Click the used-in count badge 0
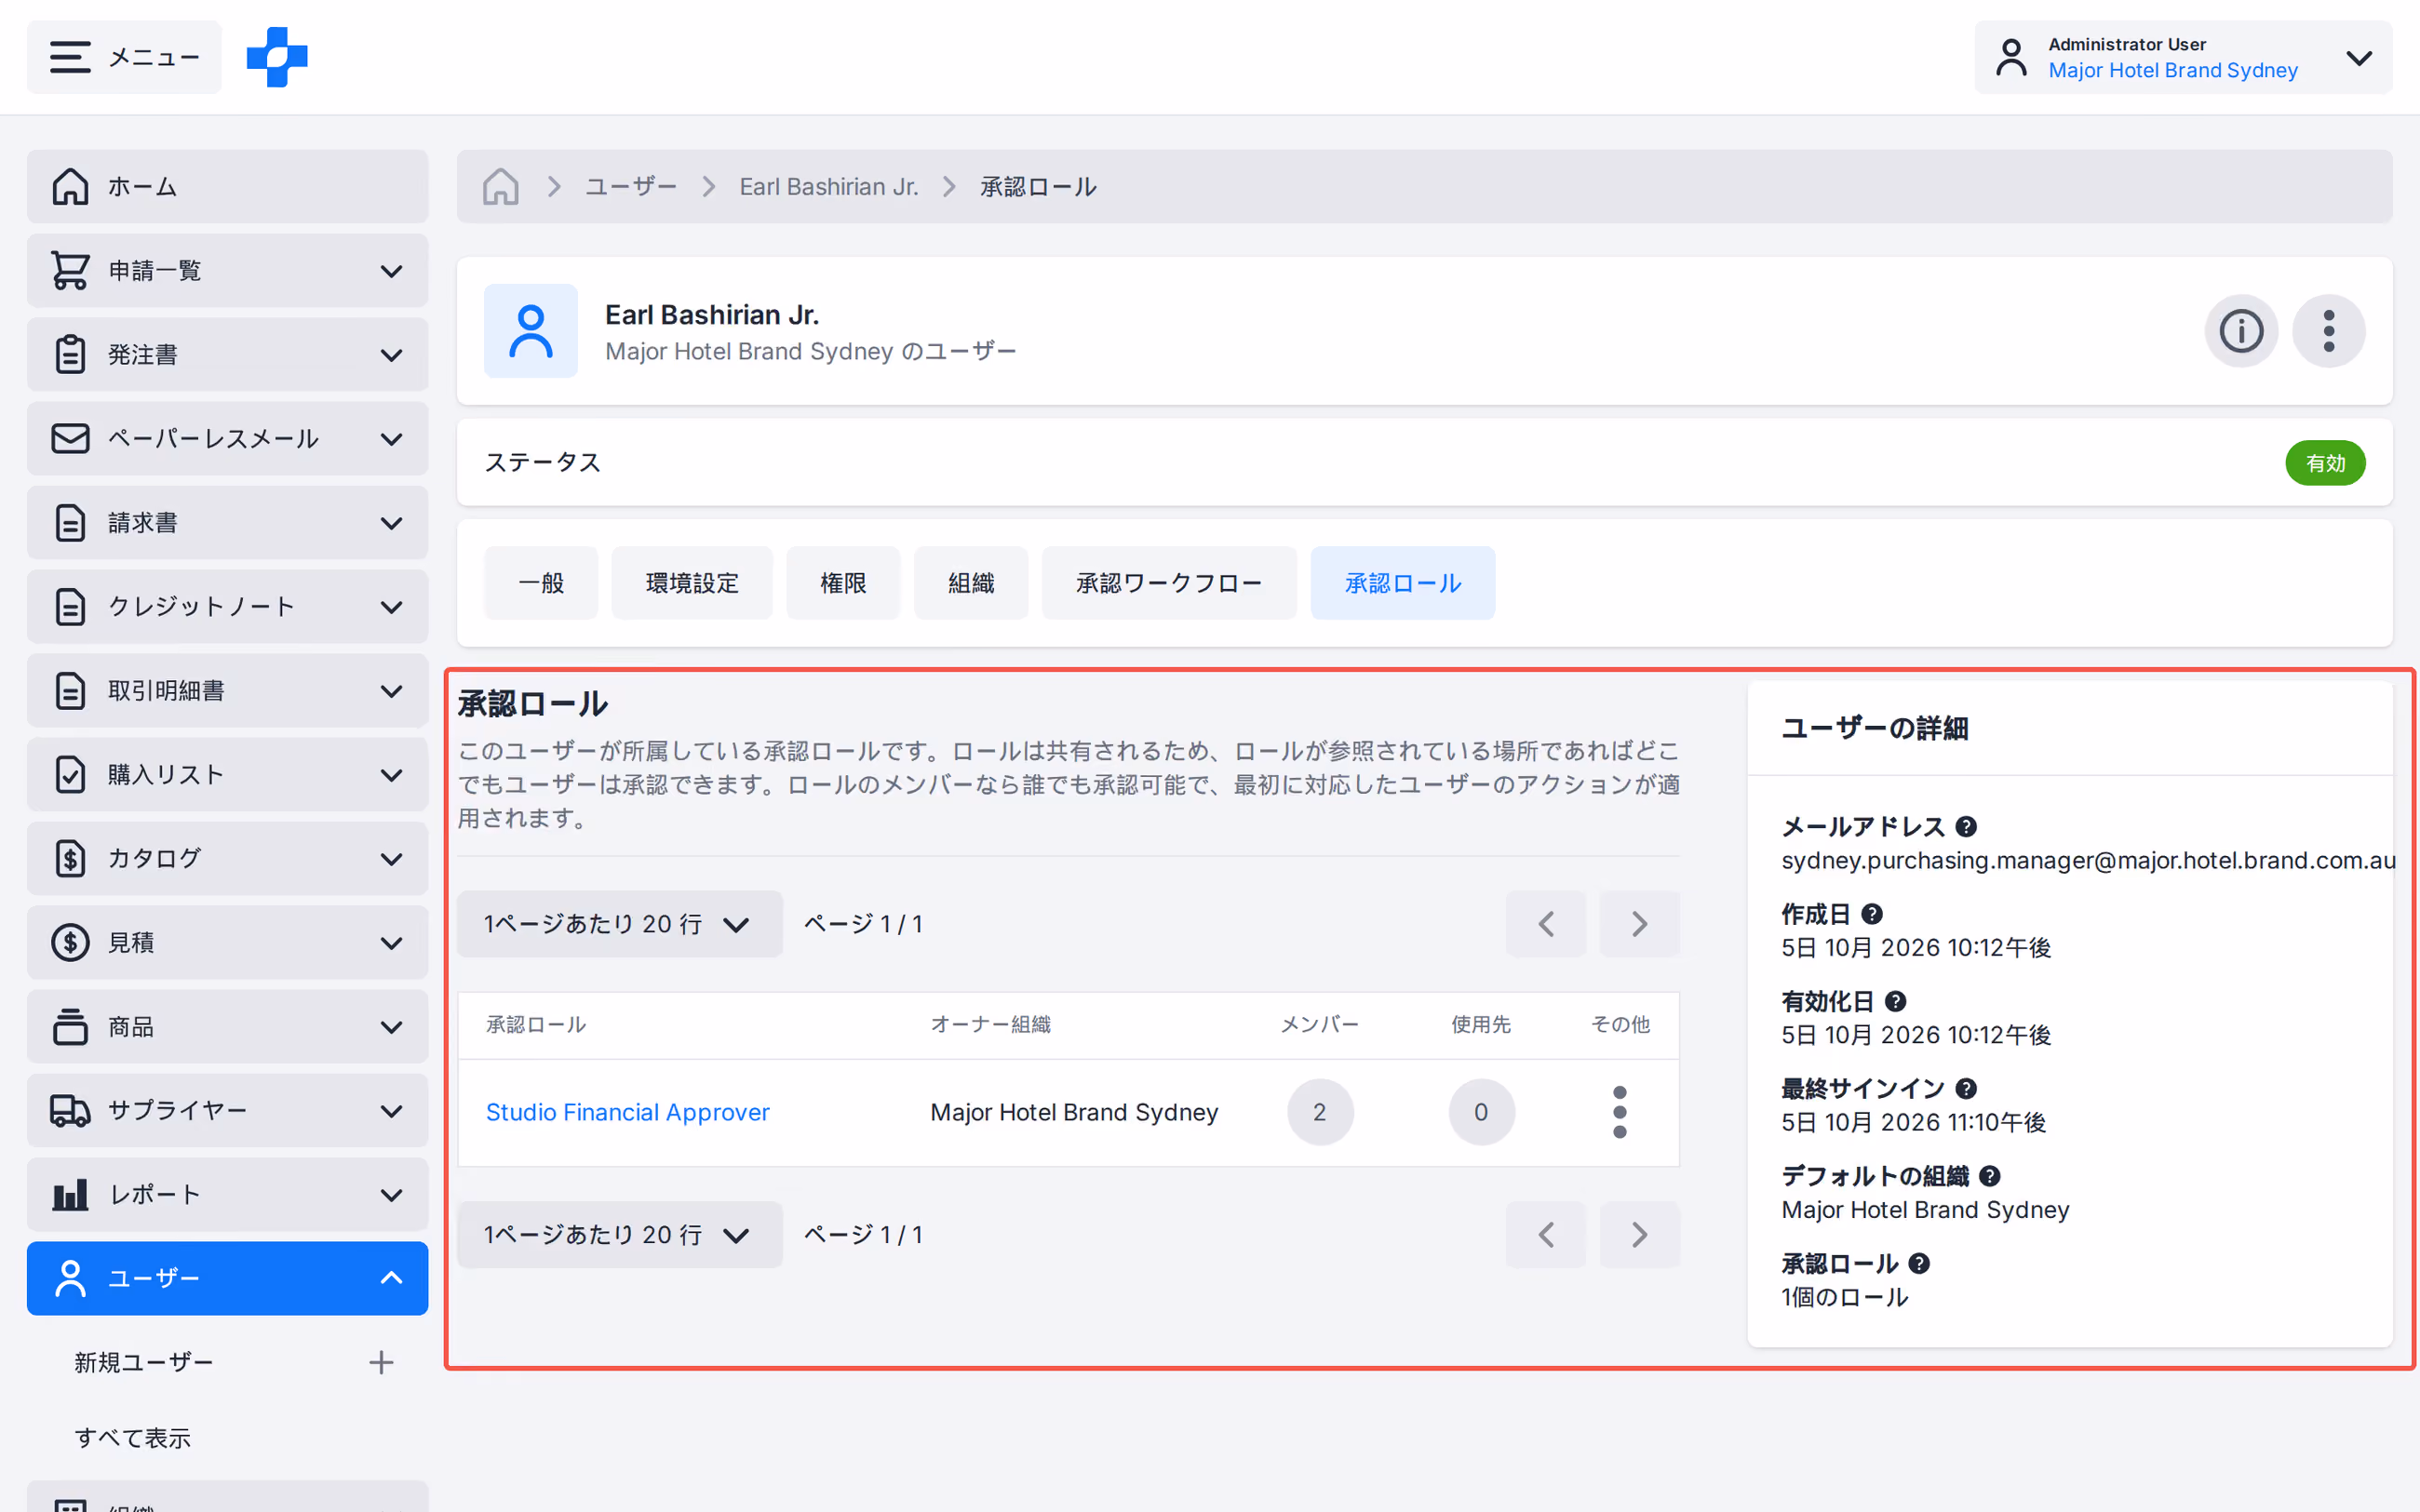This screenshot has width=2420, height=1512. 1481,1112
